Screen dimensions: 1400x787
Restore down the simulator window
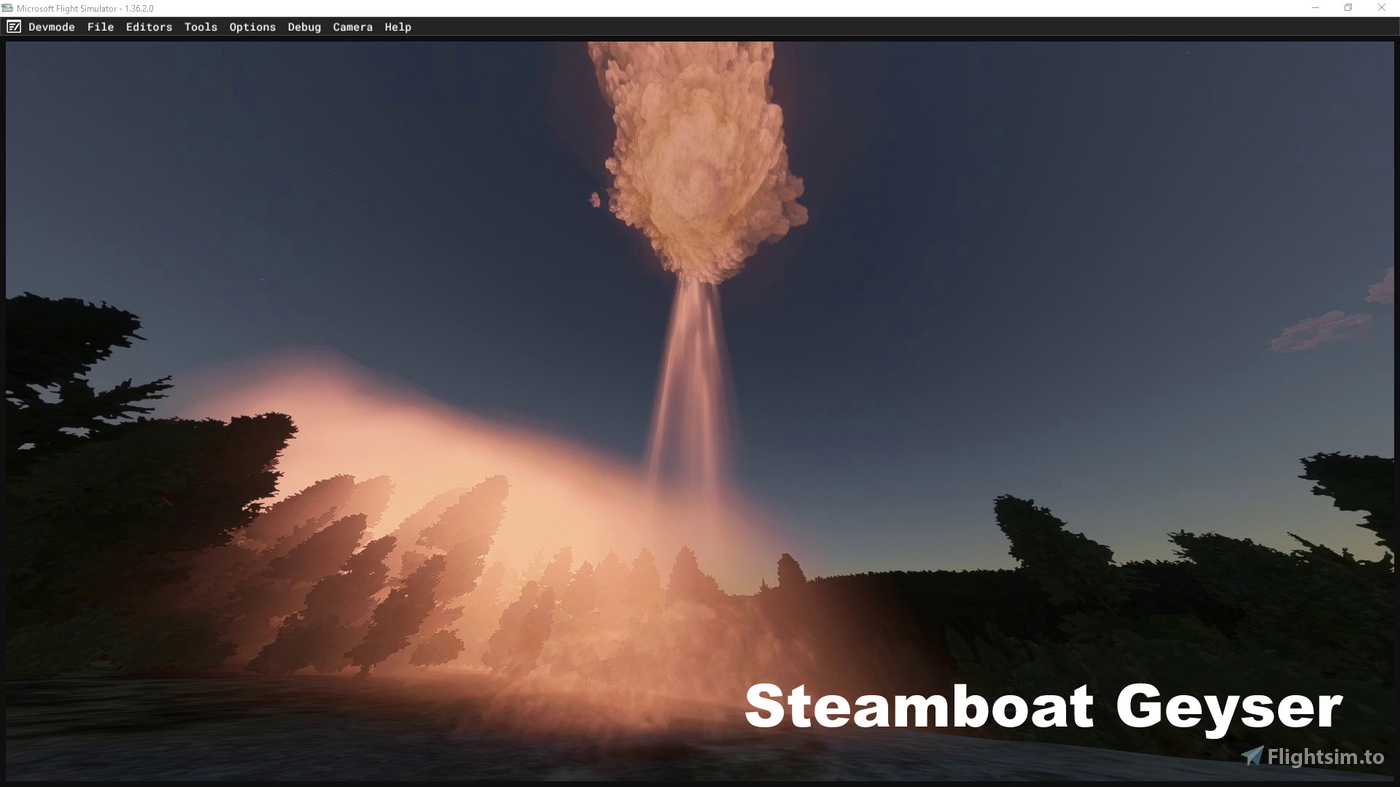[1348, 8]
